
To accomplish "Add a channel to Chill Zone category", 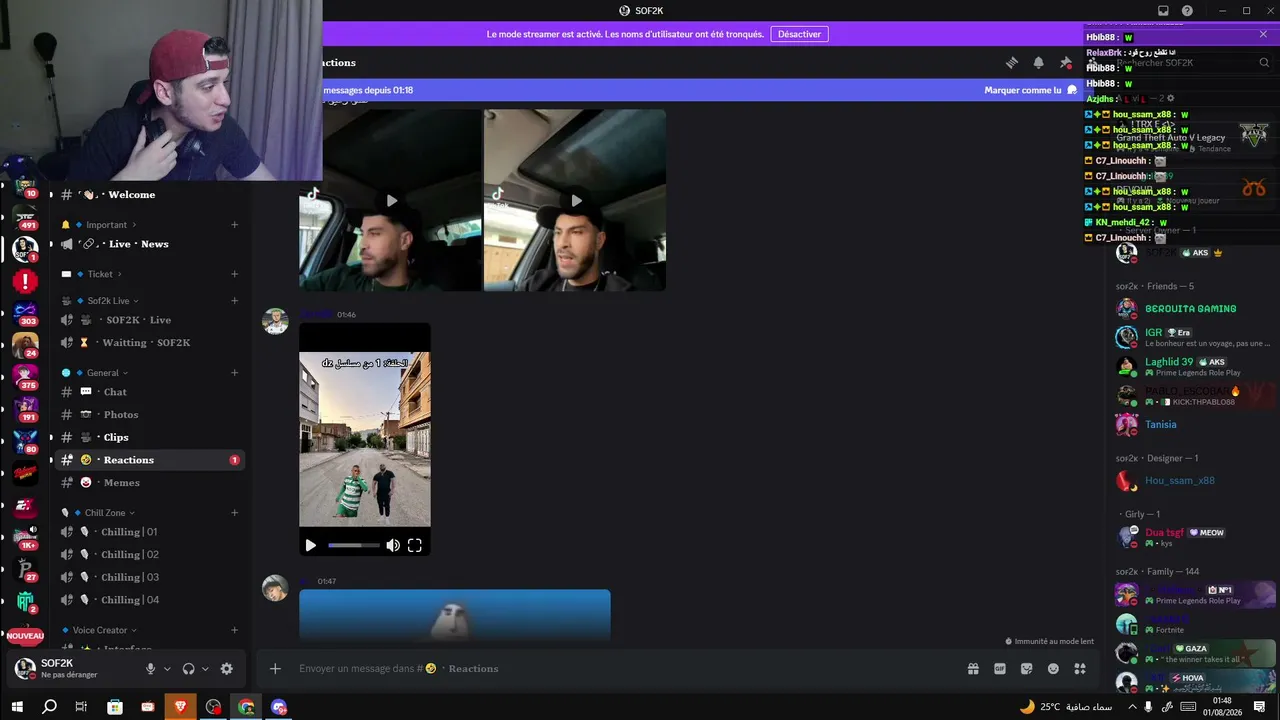I will point(235,513).
